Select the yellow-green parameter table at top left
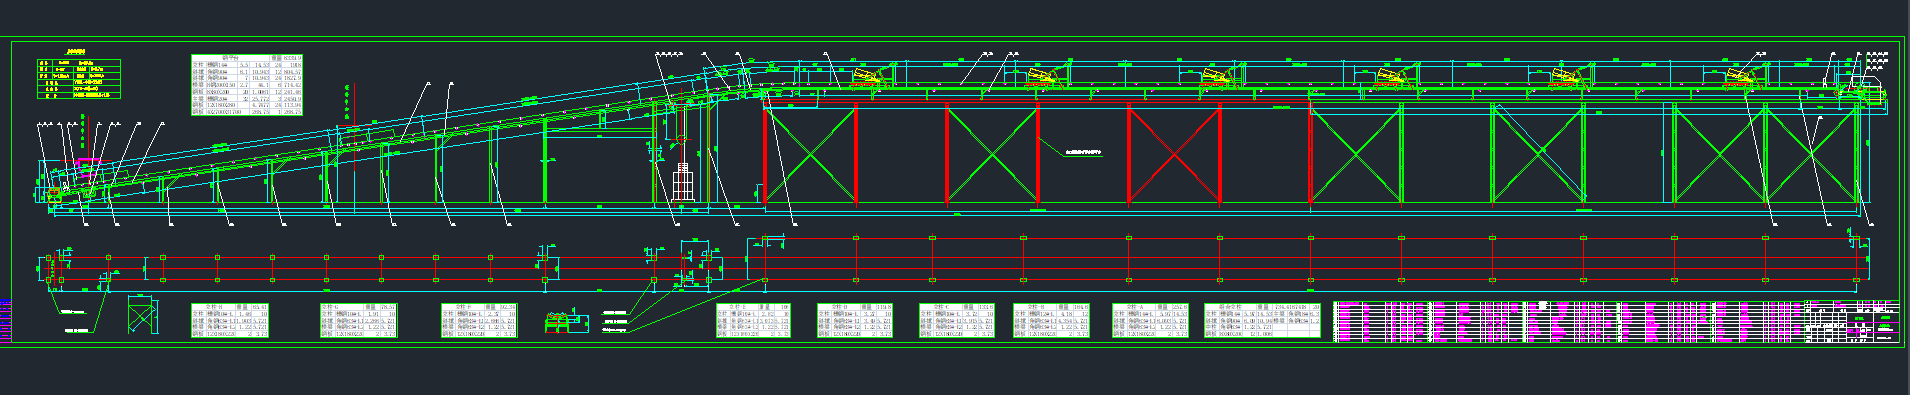 coord(79,79)
